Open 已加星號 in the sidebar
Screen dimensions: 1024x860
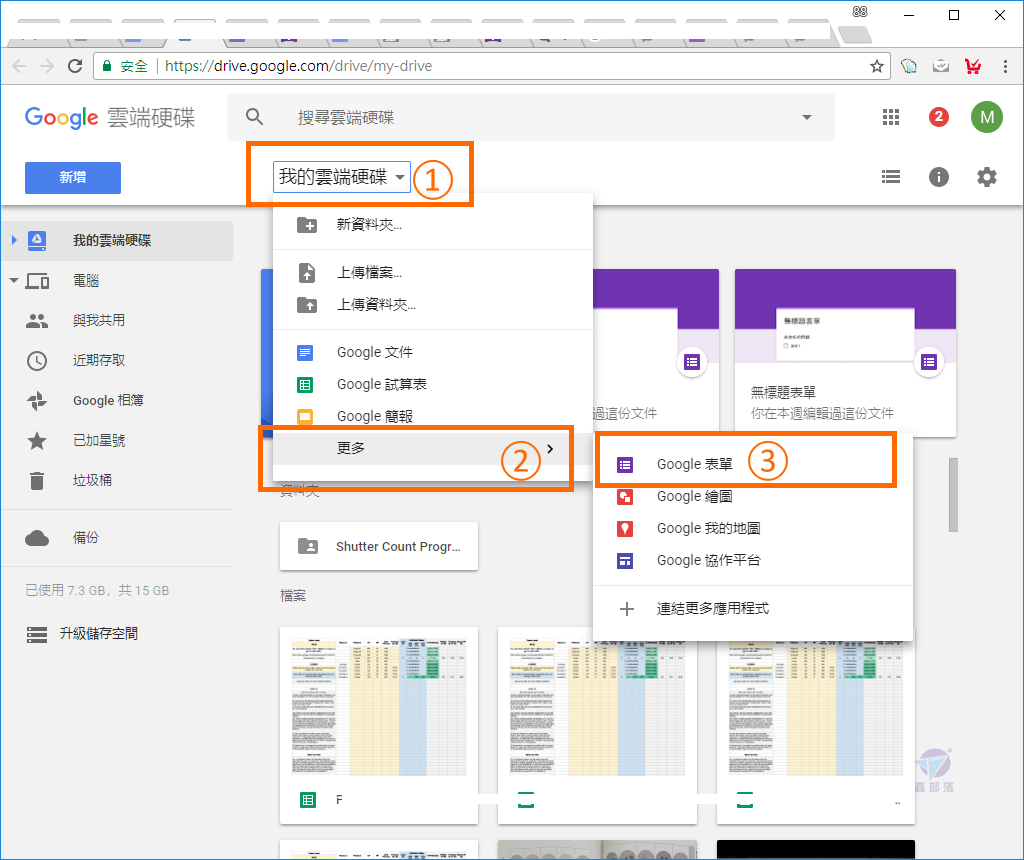tap(117, 441)
